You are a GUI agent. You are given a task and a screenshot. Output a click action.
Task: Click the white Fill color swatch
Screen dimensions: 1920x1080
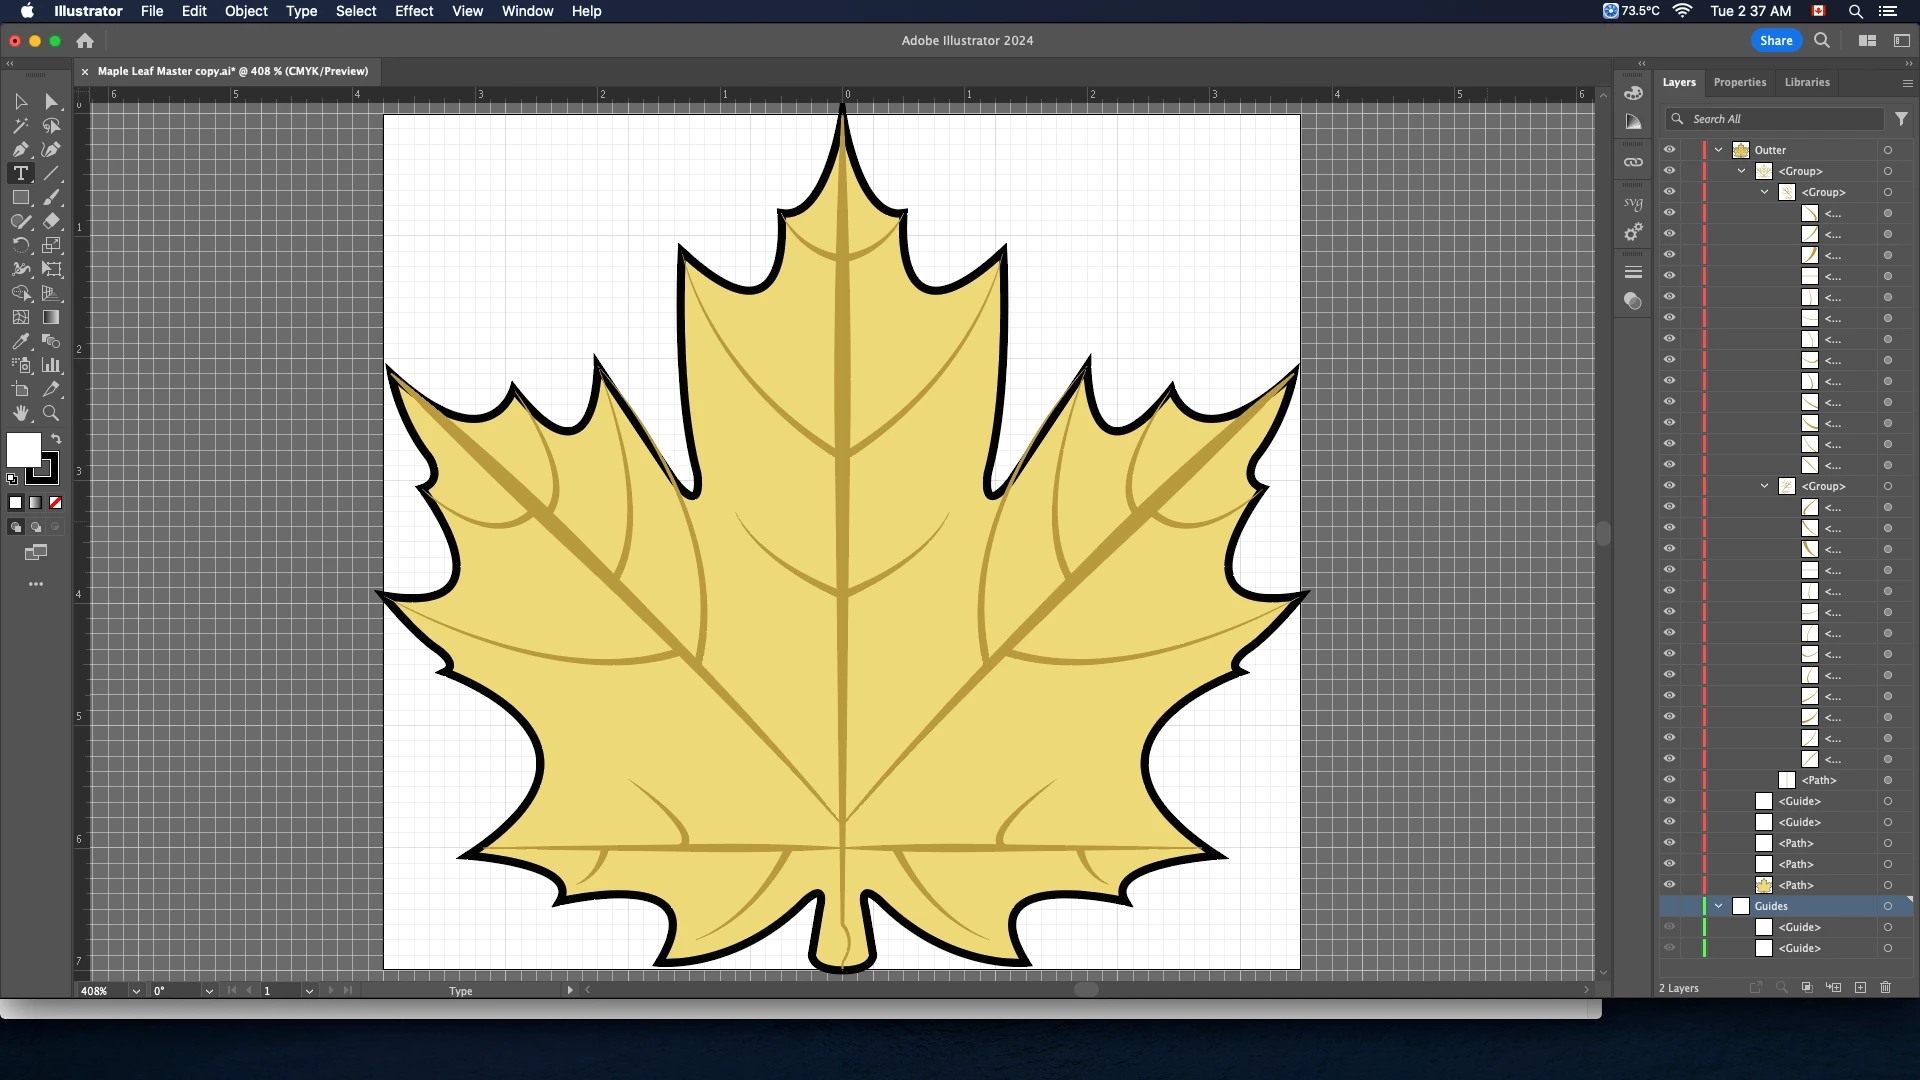[22, 449]
